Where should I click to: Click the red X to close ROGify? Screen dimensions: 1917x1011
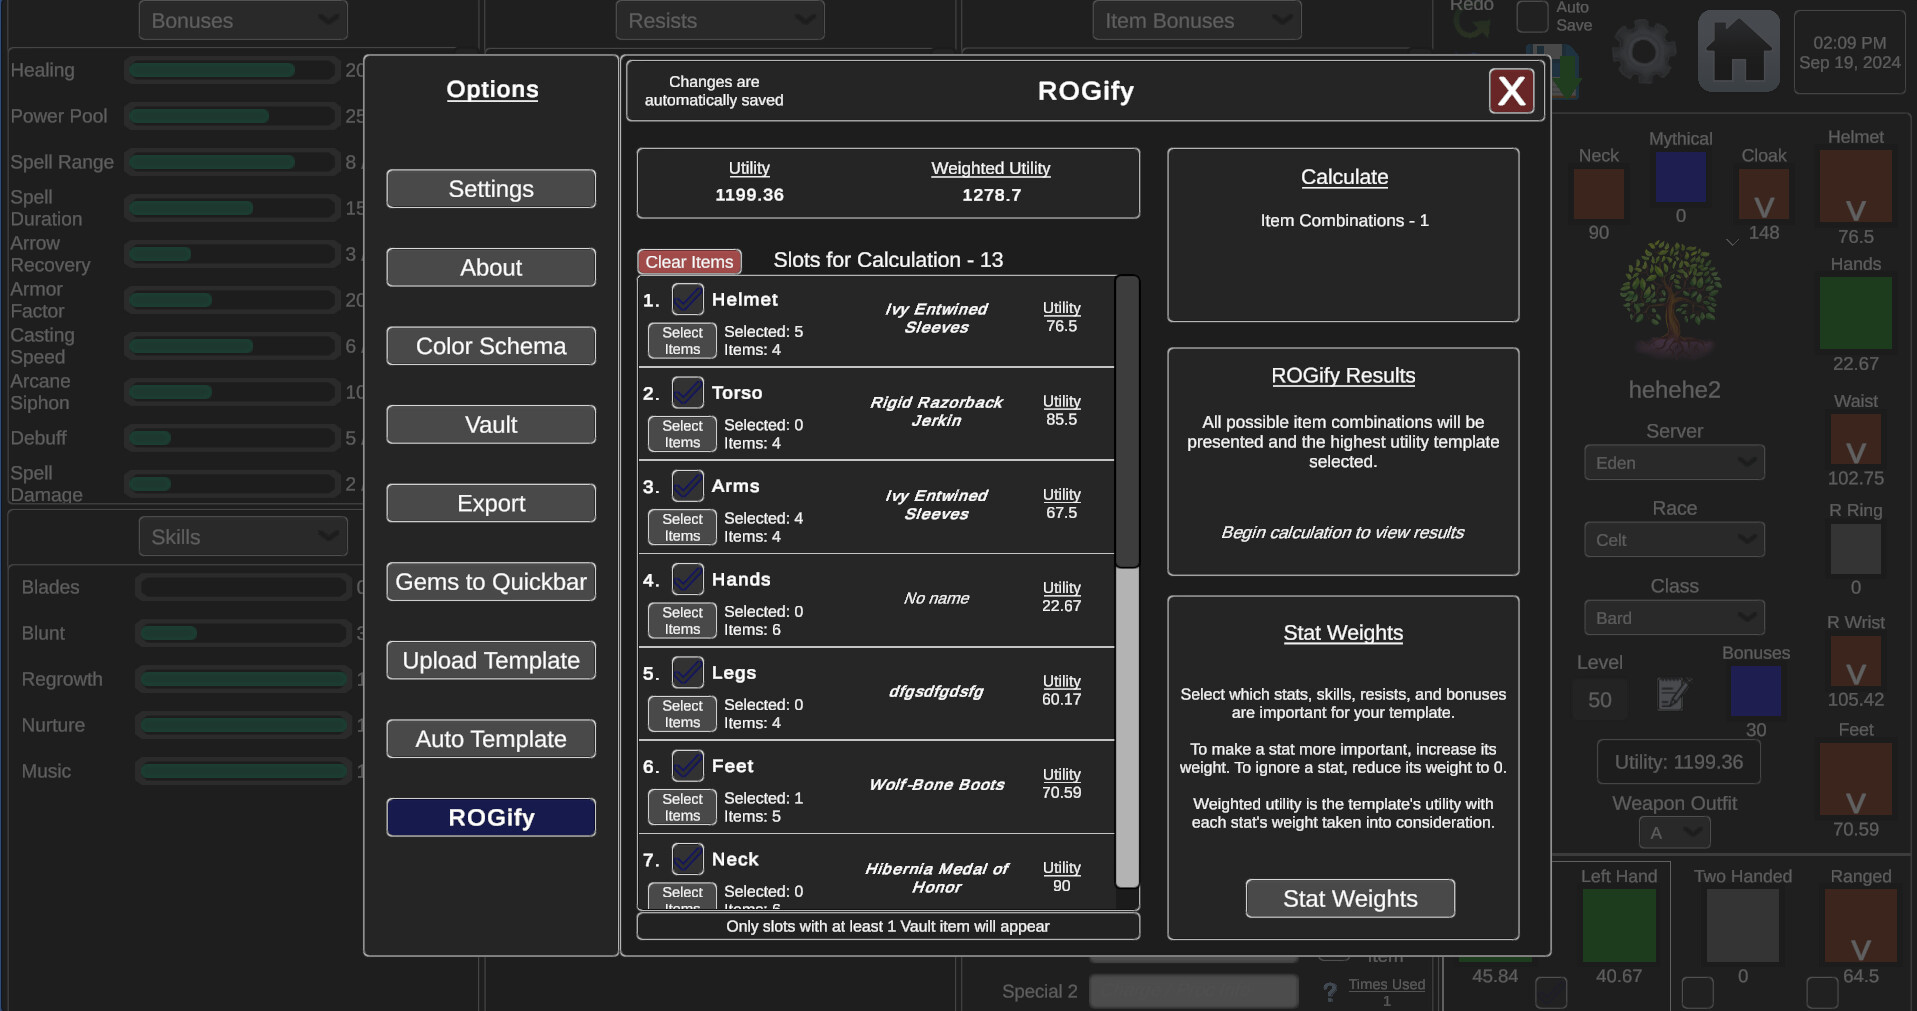[1512, 90]
